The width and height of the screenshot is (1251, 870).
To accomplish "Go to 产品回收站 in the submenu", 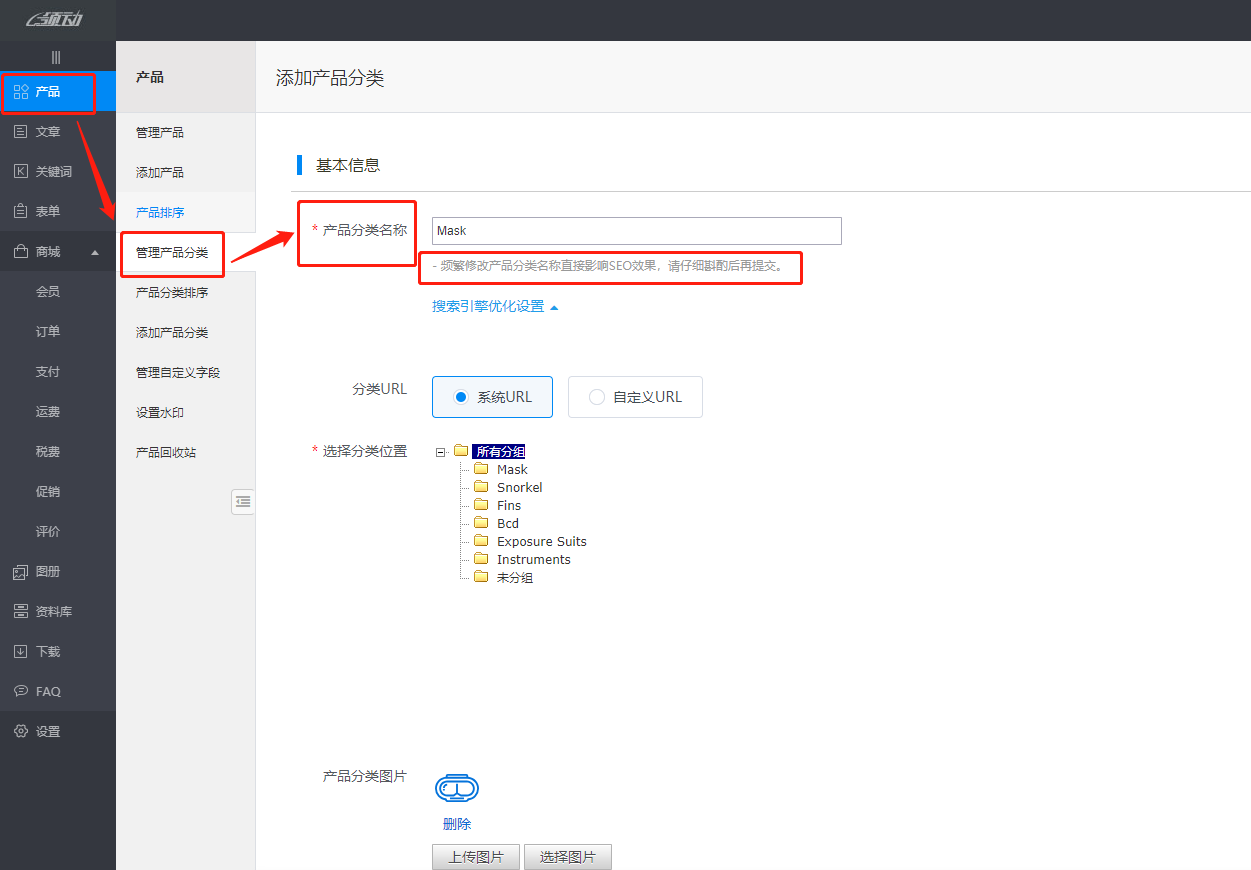I will pos(165,451).
